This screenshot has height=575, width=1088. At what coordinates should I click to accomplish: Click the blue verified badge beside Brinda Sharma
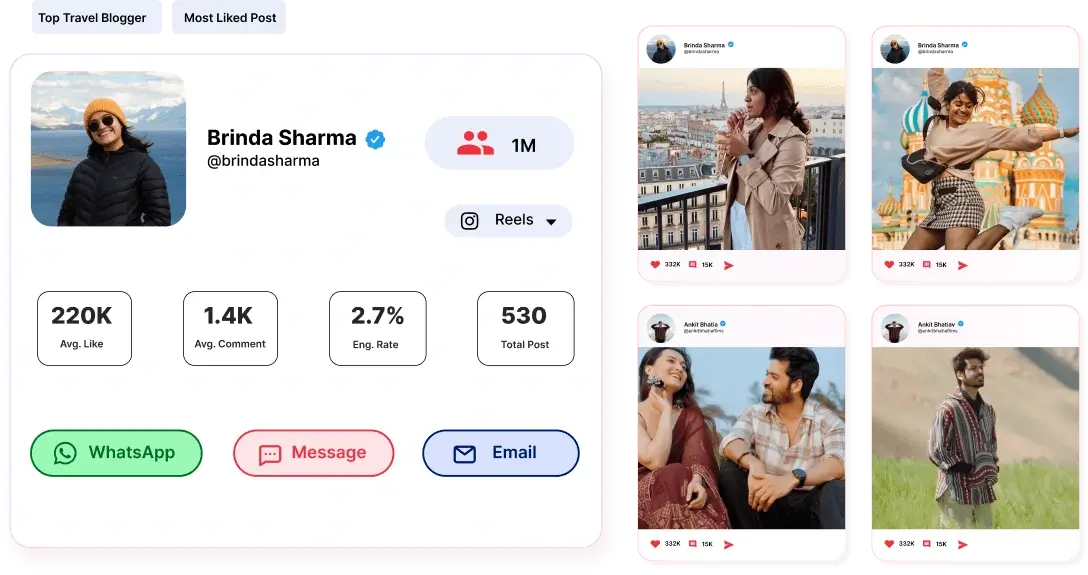click(x=375, y=139)
